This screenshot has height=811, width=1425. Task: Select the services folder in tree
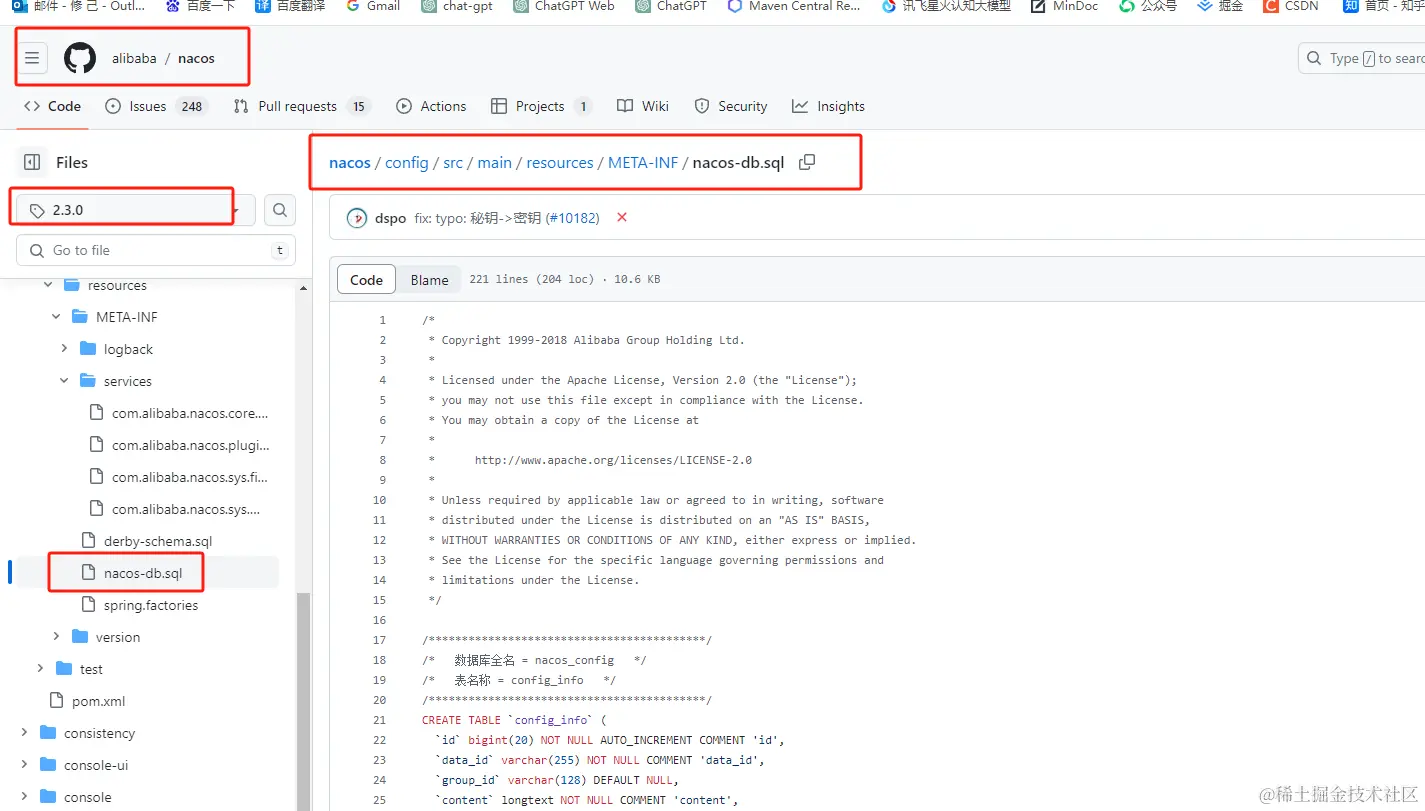pos(128,381)
